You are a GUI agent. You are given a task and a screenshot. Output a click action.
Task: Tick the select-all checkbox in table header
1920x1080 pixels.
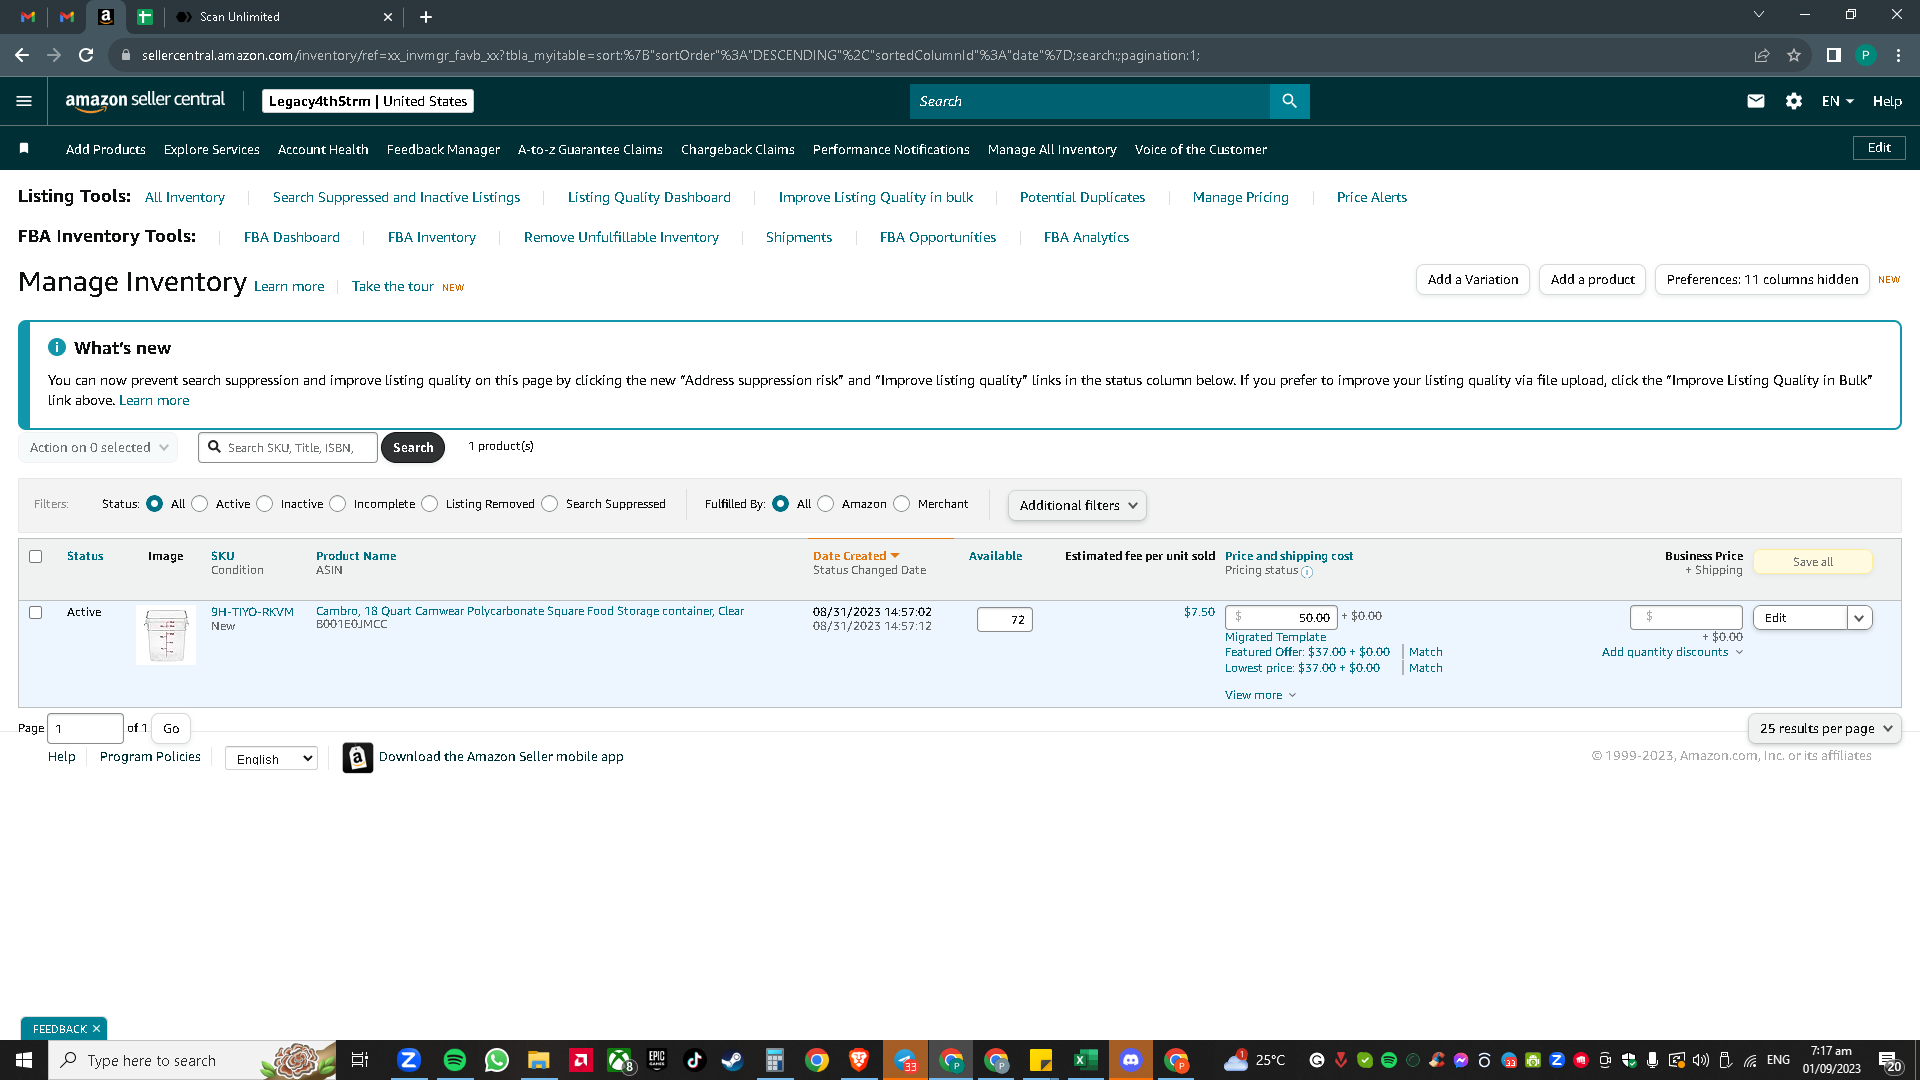tap(36, 556)
